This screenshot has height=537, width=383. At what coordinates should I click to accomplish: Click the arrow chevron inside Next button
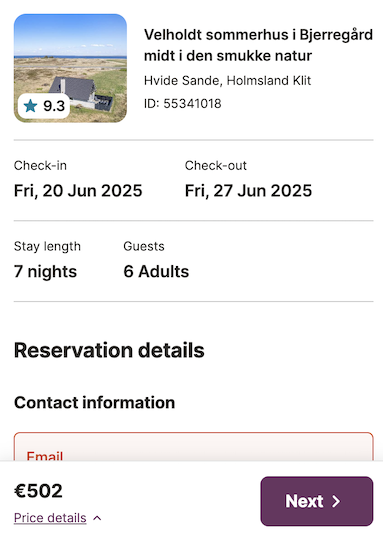(x=336, y=501)
